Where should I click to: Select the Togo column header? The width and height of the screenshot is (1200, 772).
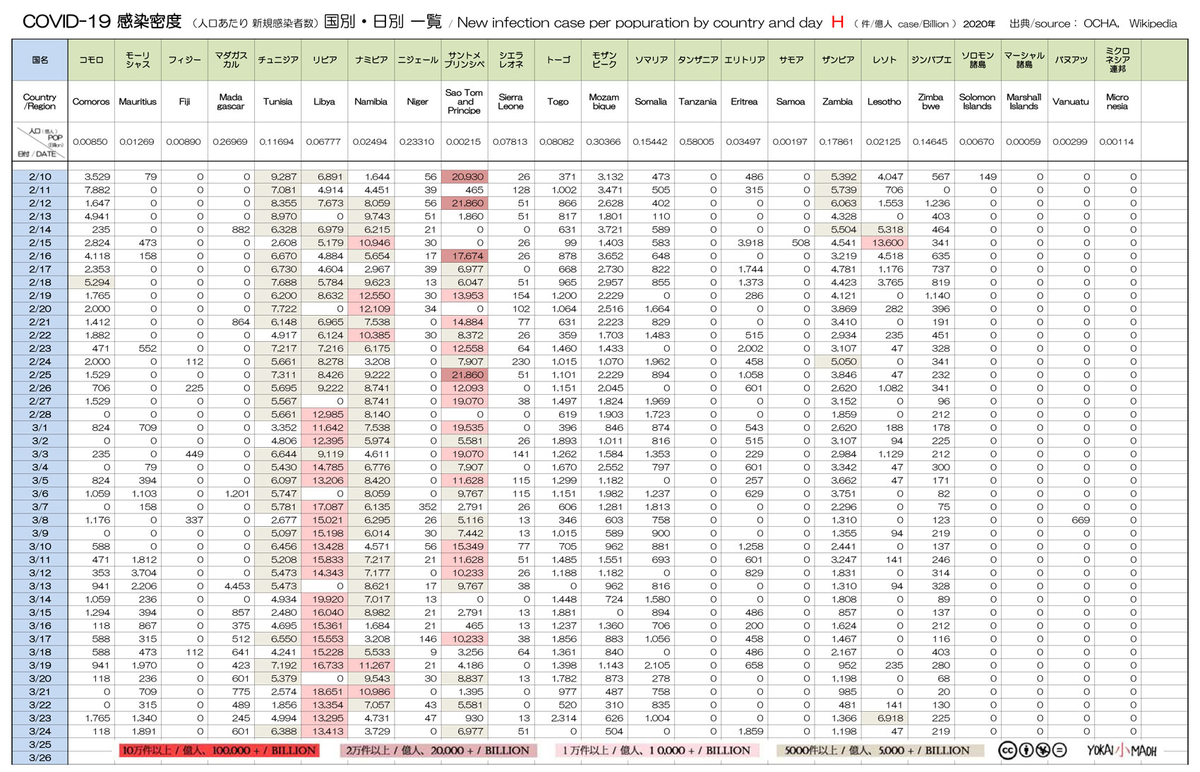[x=556, y=102]
